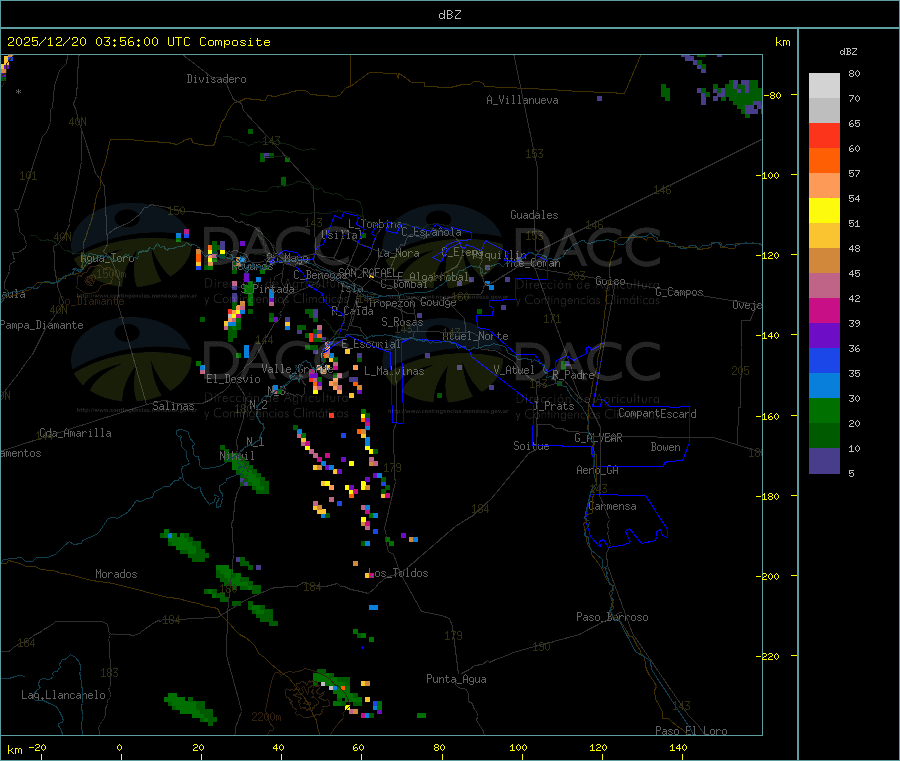Screen dimensions: 900x761
Task: Click the timestamp 2025/12/20 03:56:00 UTC Composite
Action: click(138, 42)
